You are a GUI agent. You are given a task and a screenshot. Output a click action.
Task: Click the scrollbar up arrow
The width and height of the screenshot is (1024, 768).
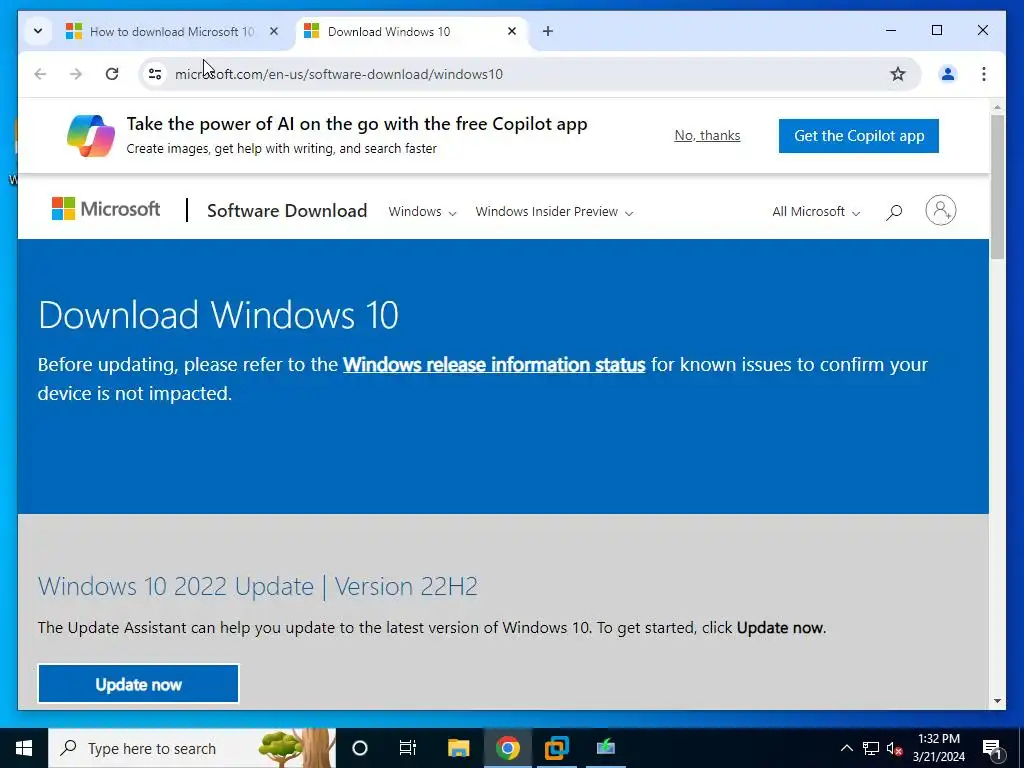(x=997, y=106)
